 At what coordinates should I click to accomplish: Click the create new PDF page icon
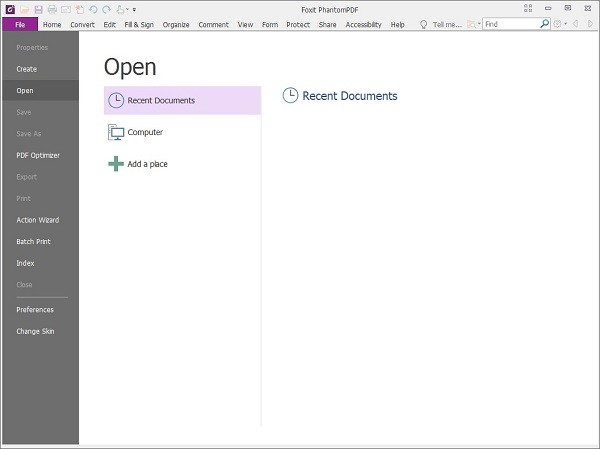coord(80,10)
